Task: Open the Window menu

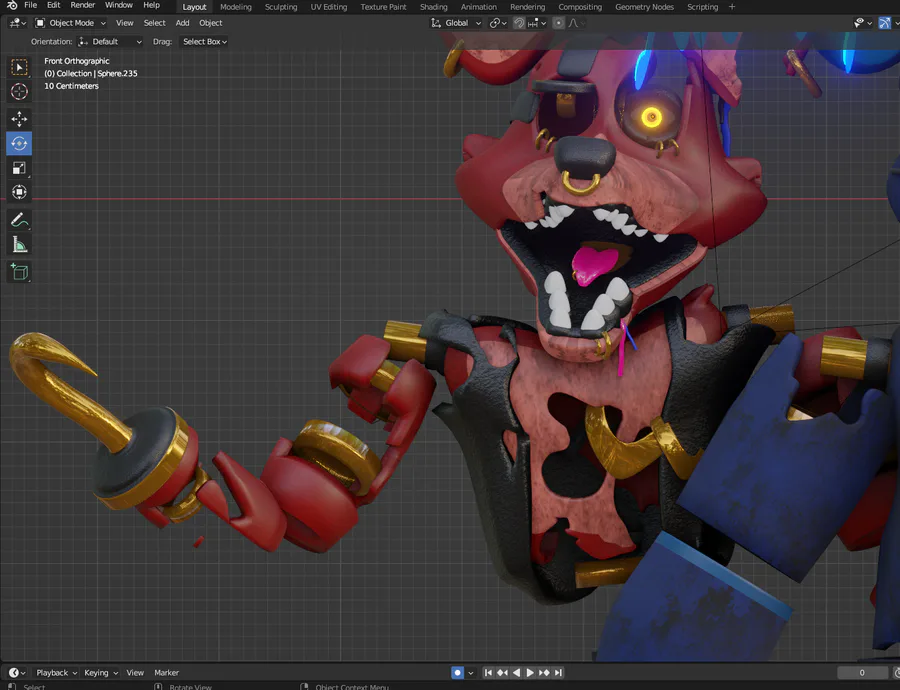Action: click(119, 5)
